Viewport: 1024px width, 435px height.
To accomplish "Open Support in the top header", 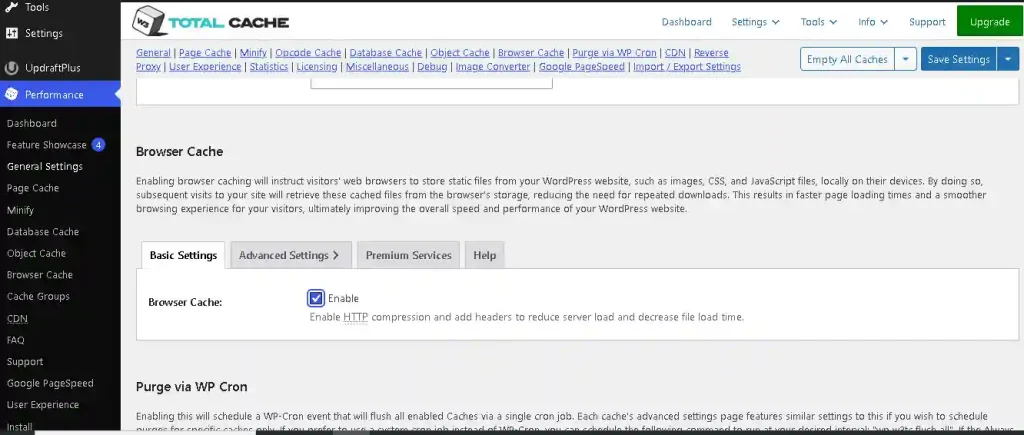I will pos(927,22).
